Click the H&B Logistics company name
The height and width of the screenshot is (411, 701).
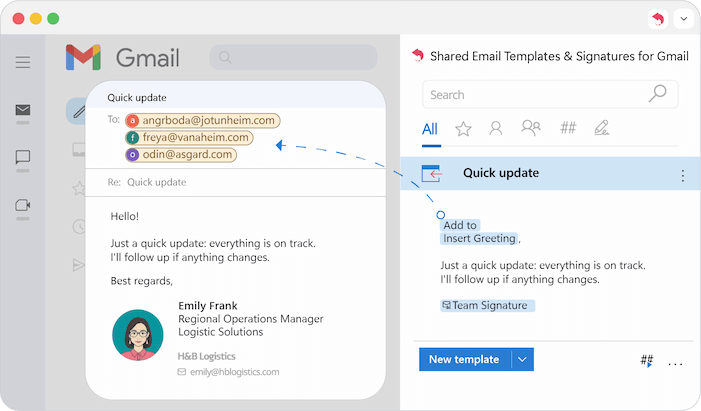click(x=207, y=356)
